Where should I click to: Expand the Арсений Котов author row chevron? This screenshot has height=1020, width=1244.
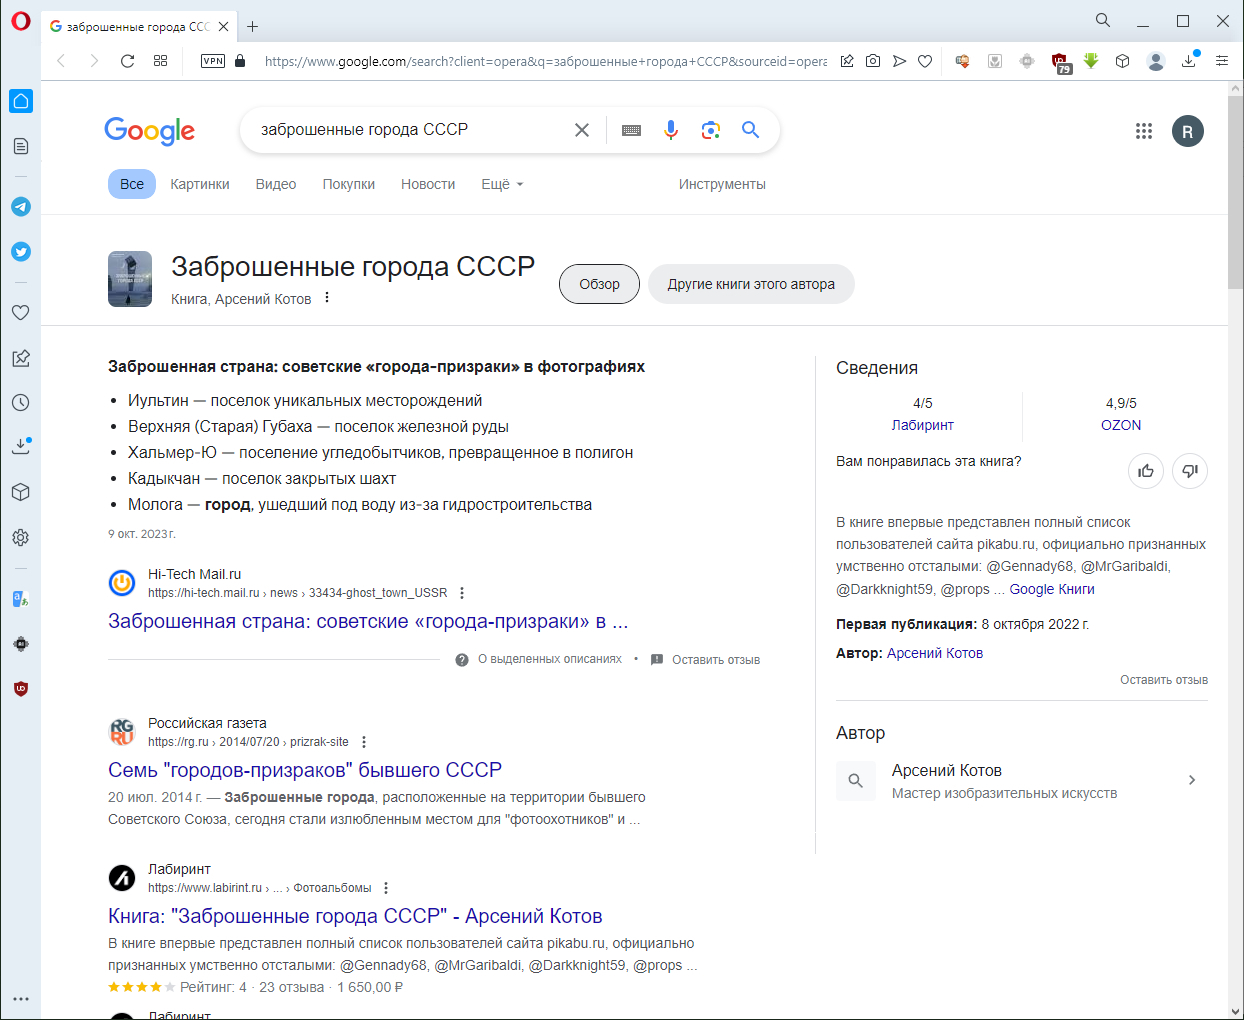pyautogui.click(x=1191, y=780)
